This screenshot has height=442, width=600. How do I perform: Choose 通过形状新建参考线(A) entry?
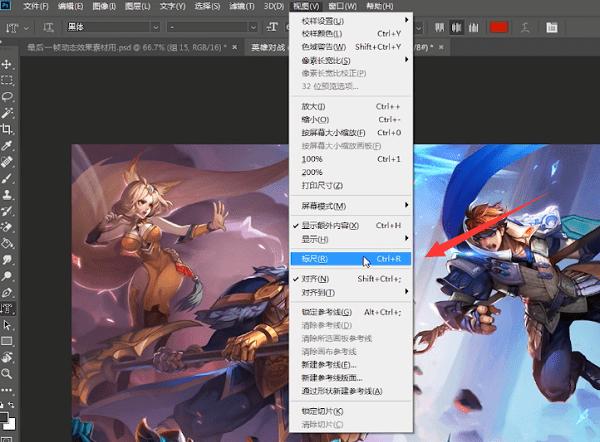click(x=350, y=391)
